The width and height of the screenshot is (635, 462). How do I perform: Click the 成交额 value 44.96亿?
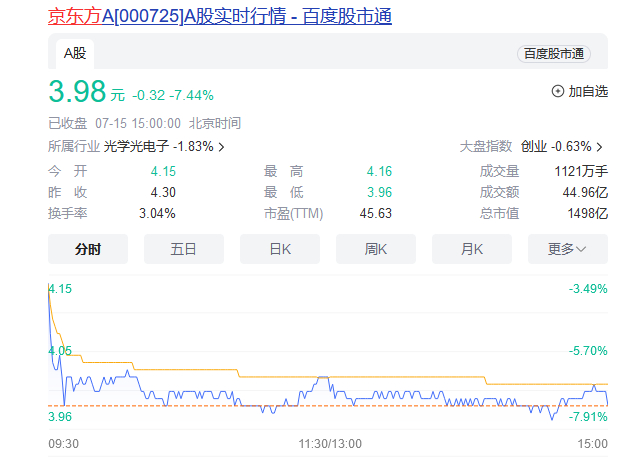585,192
